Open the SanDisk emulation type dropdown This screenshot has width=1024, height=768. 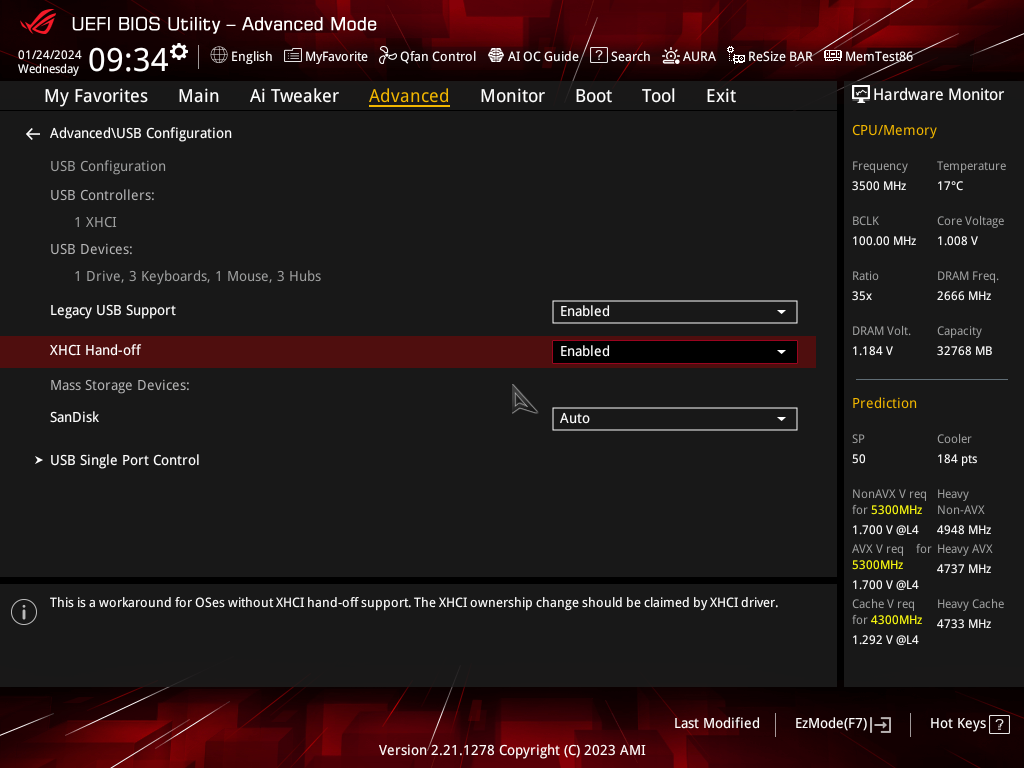(674, 418)
